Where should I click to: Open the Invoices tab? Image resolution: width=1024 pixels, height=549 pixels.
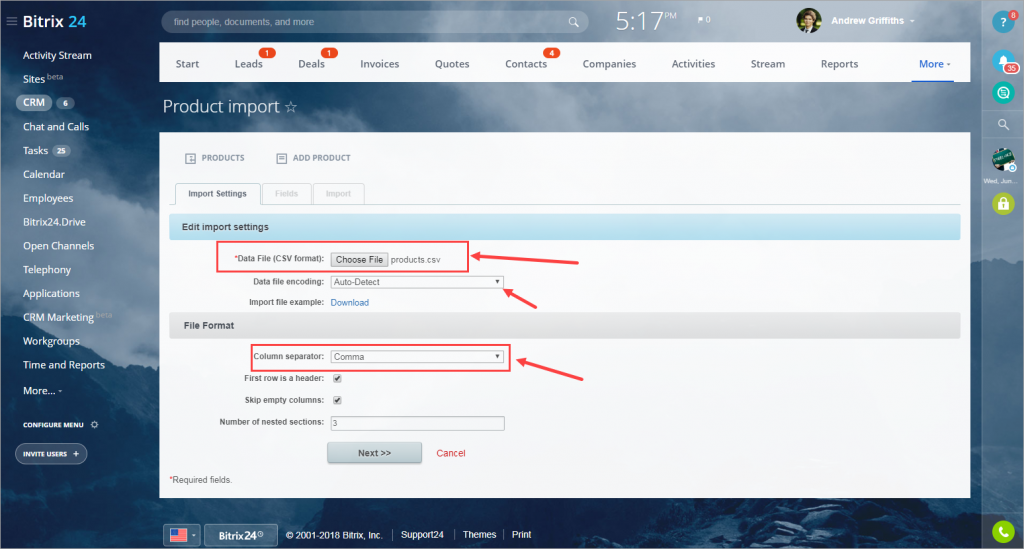tap(379, 64)
